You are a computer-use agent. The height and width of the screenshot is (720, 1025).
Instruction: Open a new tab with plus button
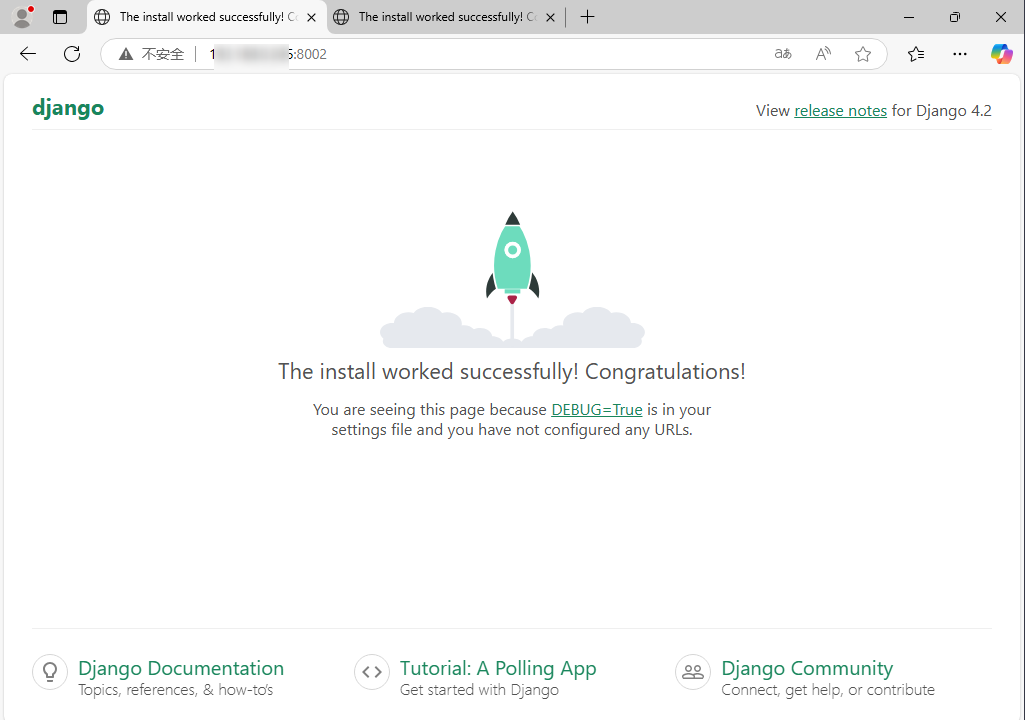point(587,17)
